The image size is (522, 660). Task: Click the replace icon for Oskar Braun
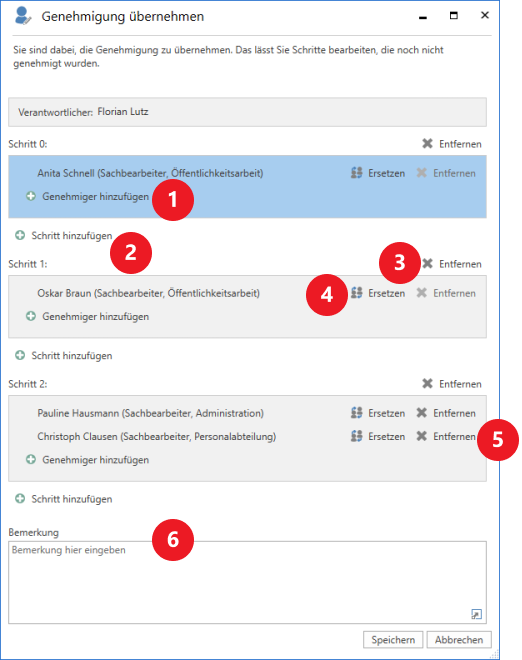(357, 293)
